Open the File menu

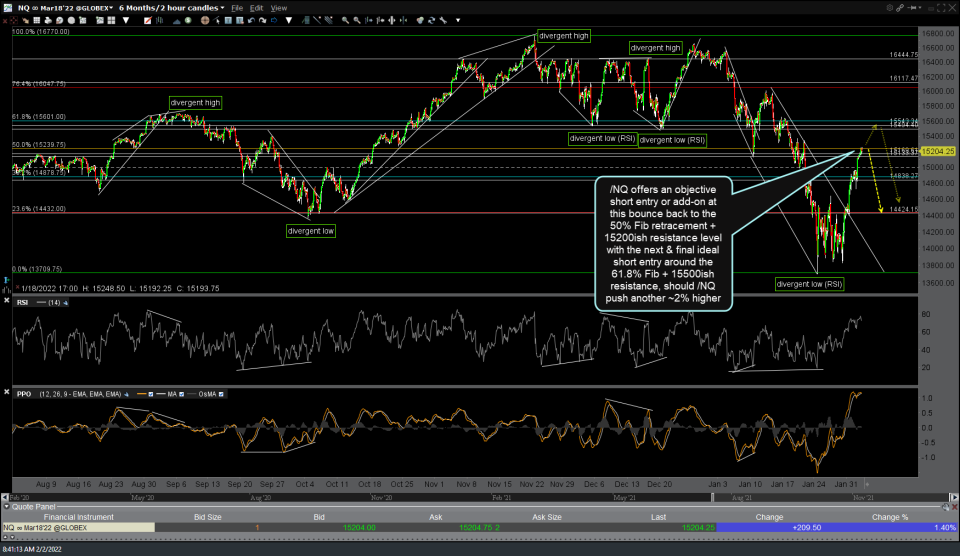(x=237, y=8)
